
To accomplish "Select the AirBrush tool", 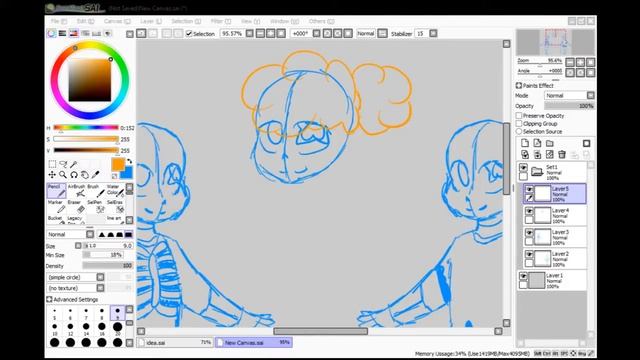I will tap(76, 191).
